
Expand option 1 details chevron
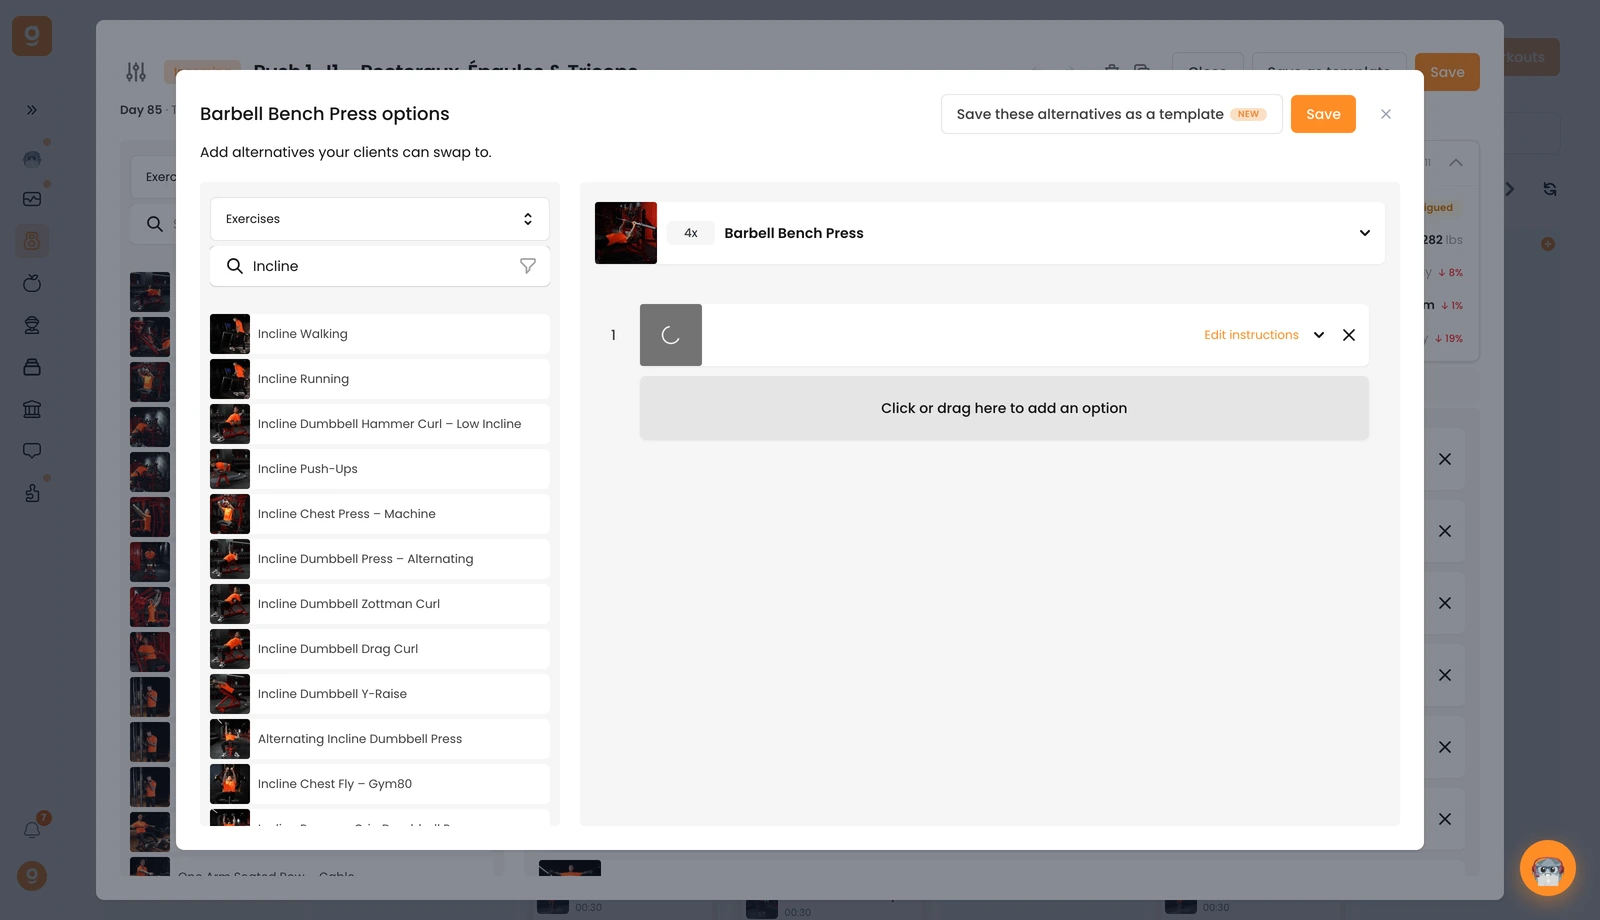click(1319, 335)
